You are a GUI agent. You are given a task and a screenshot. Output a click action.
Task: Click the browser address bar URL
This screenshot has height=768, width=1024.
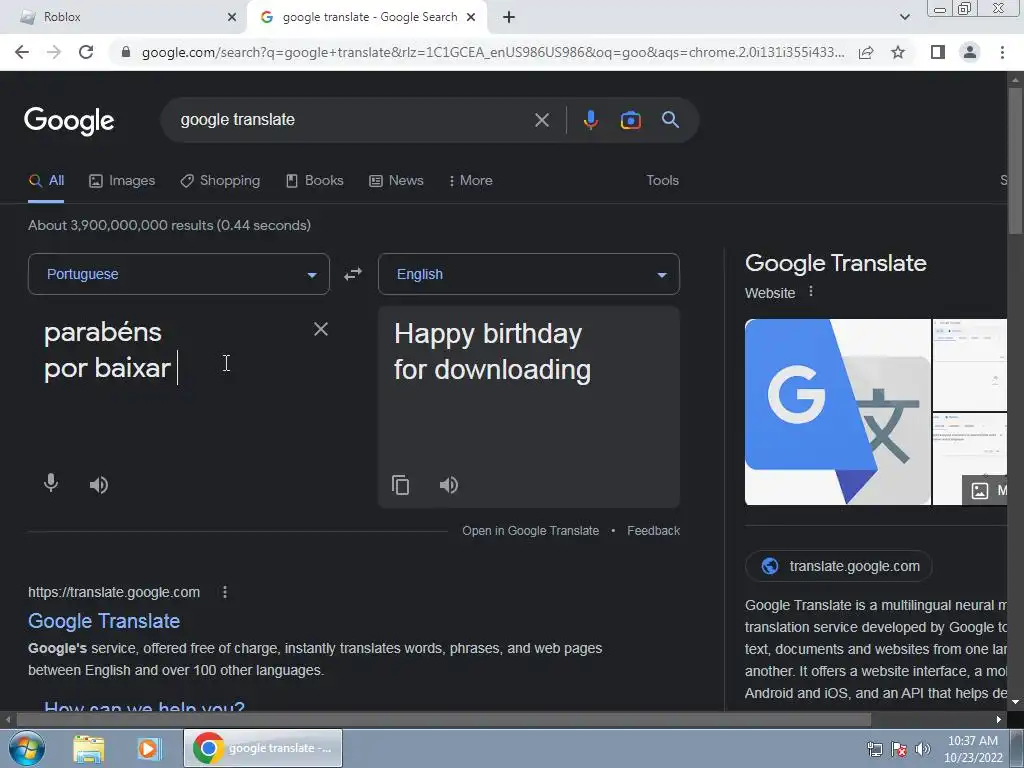pos(492,52)
